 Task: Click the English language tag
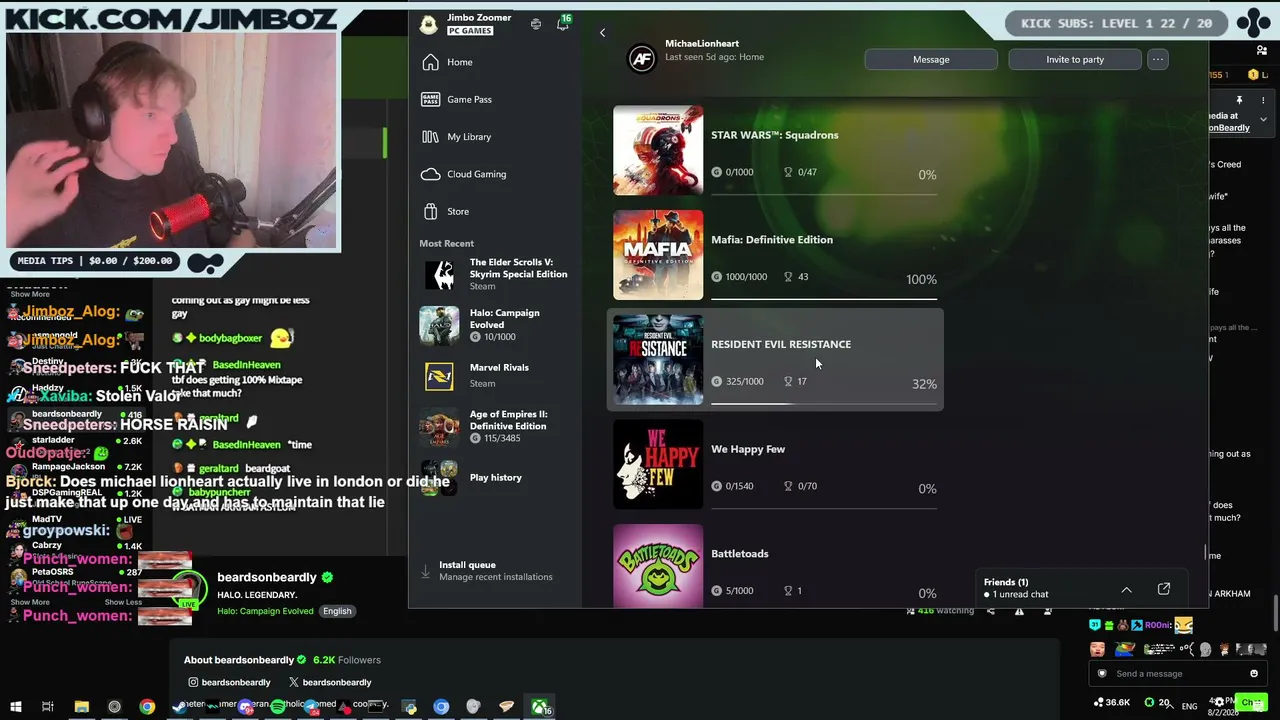(x=337, y=611)
